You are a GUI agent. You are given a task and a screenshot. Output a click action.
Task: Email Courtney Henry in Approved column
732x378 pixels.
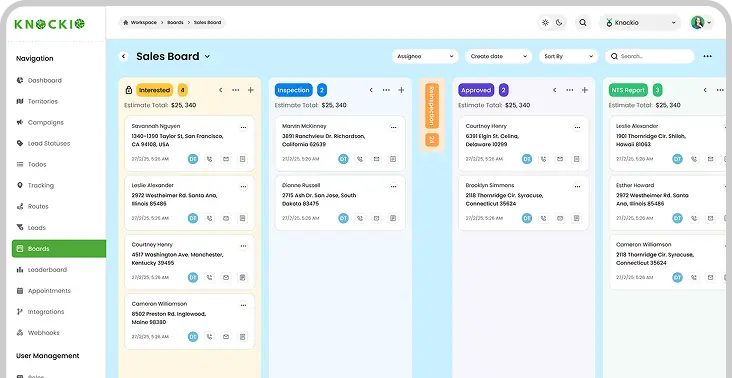coord(560,159)
